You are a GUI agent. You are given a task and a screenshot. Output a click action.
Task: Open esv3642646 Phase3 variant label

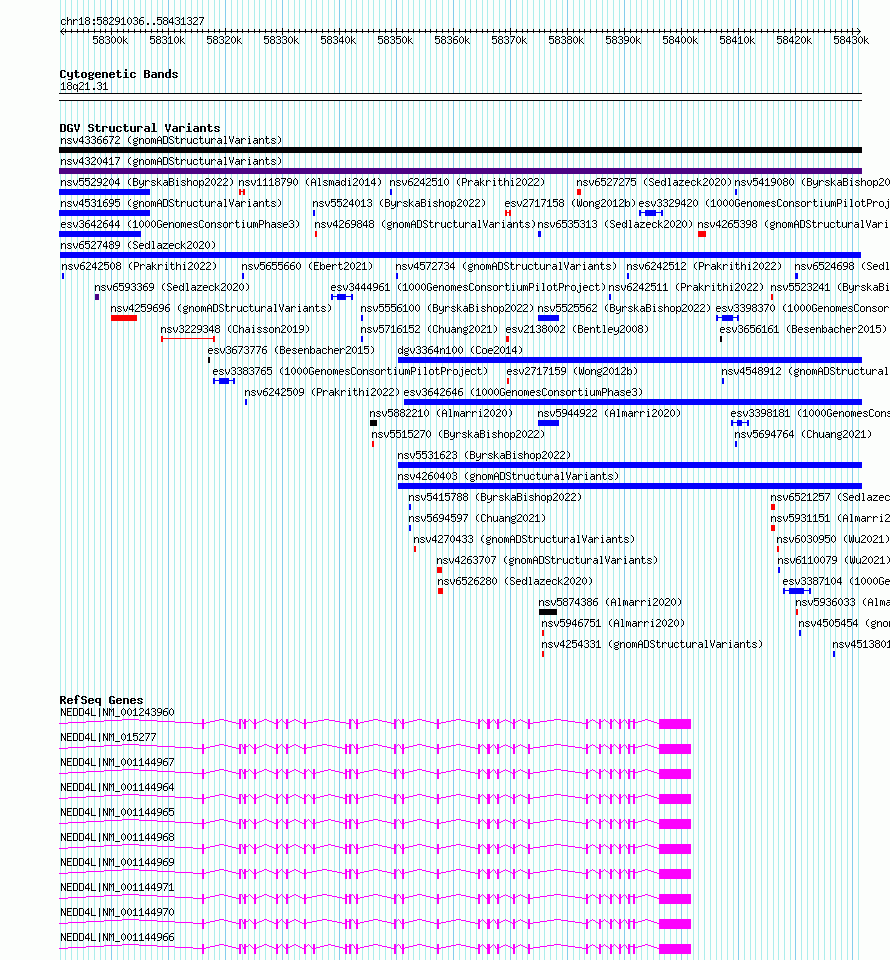coord(523,392)
